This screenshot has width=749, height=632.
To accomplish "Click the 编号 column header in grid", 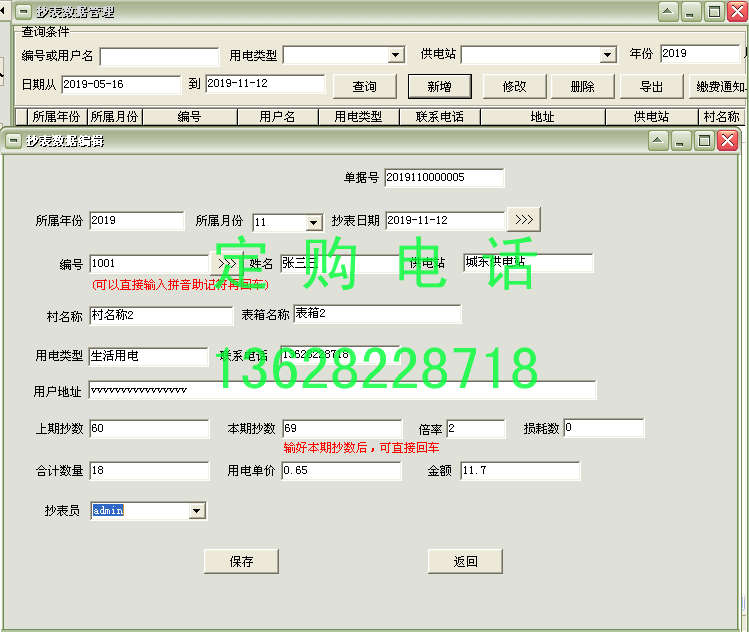I will tap(190, 117).
